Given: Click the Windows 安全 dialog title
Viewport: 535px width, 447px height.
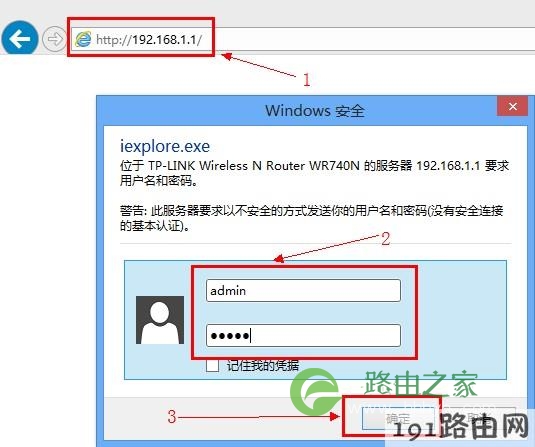Looking at the screenshot, I should click(x=315, y=111).
